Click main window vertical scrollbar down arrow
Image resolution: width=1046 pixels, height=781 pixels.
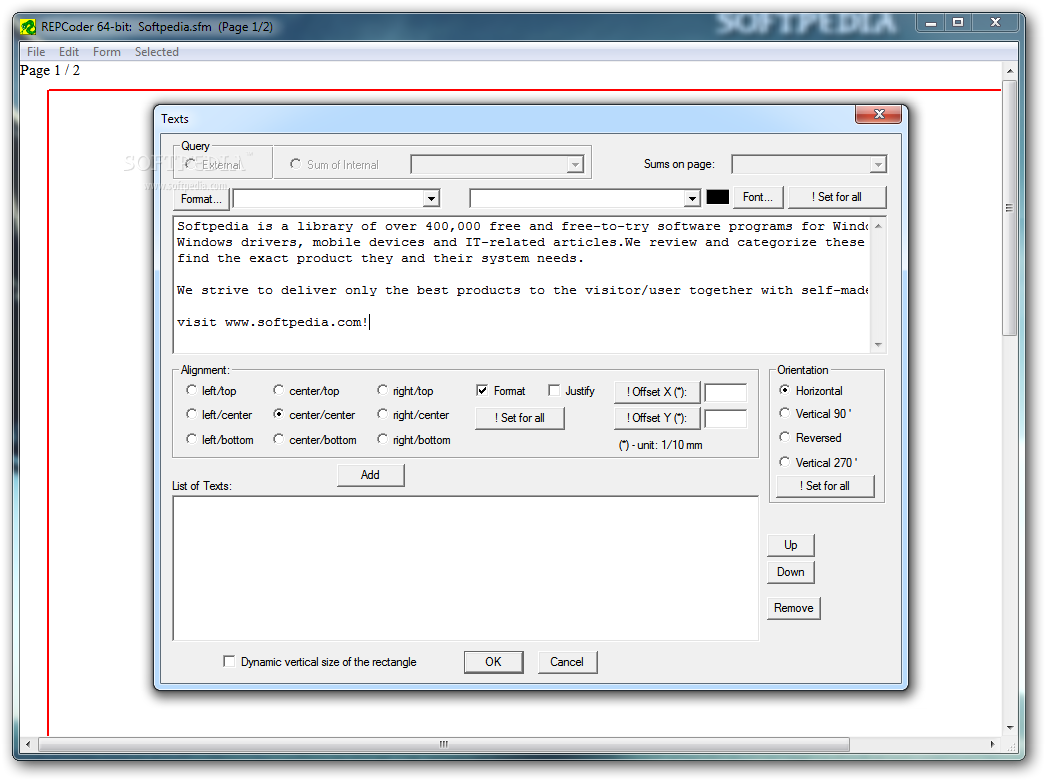pyautogui.click(x=1010, y=728)
